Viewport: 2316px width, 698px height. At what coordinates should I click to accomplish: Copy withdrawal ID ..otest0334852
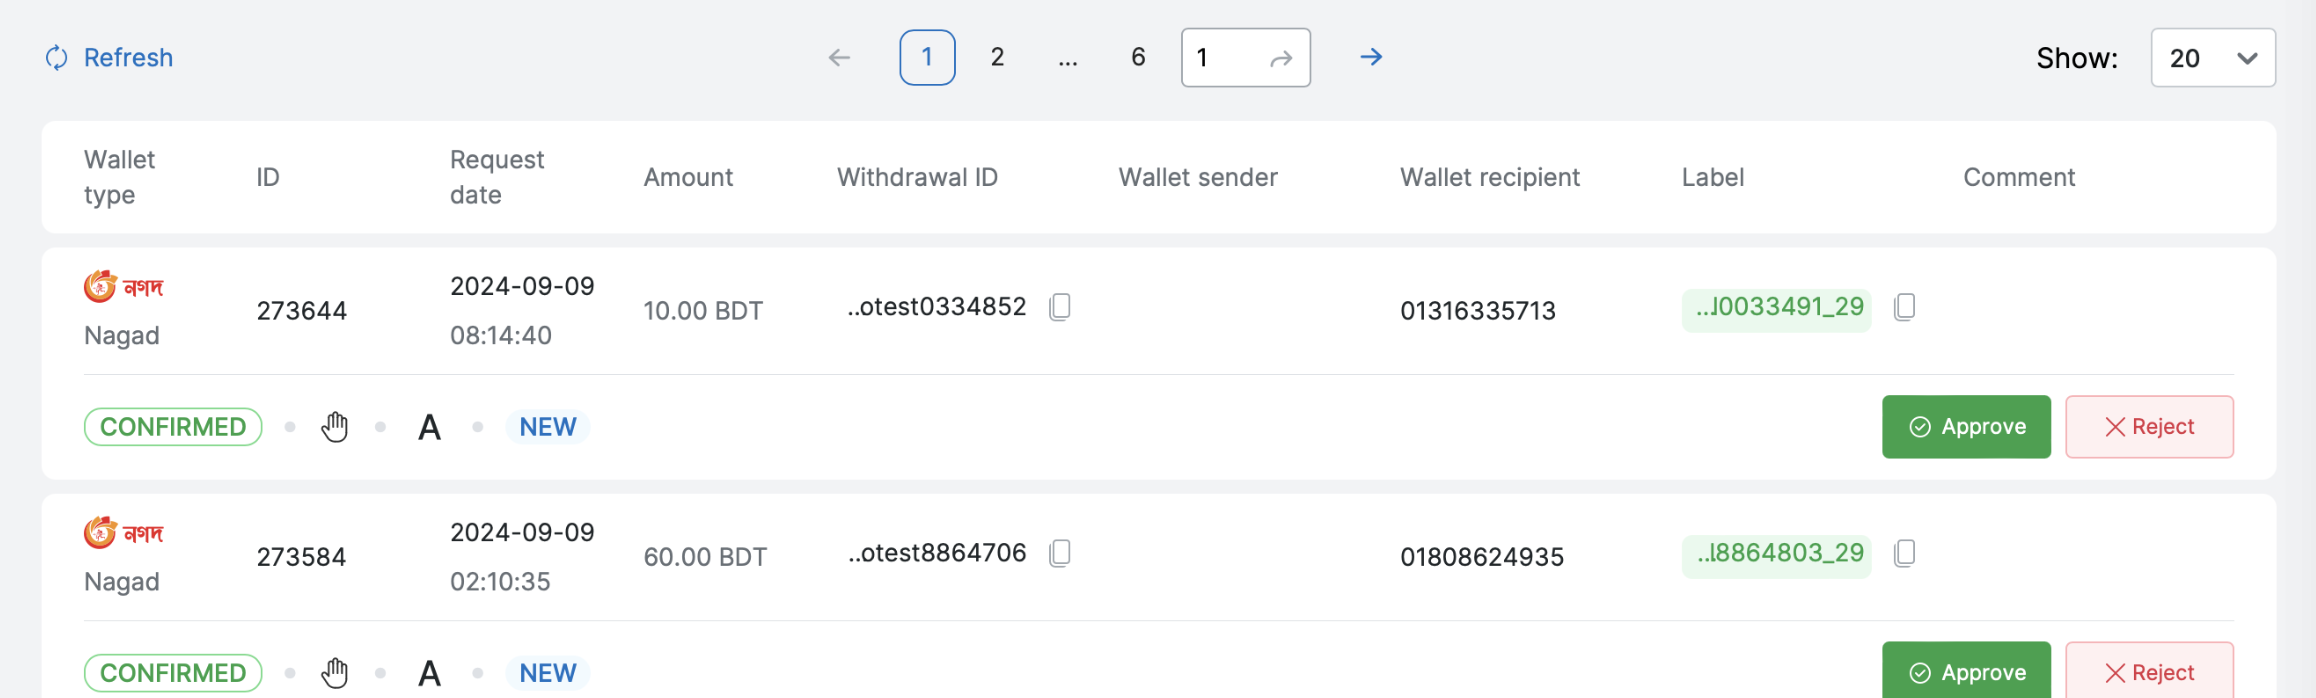(1060, 307)
